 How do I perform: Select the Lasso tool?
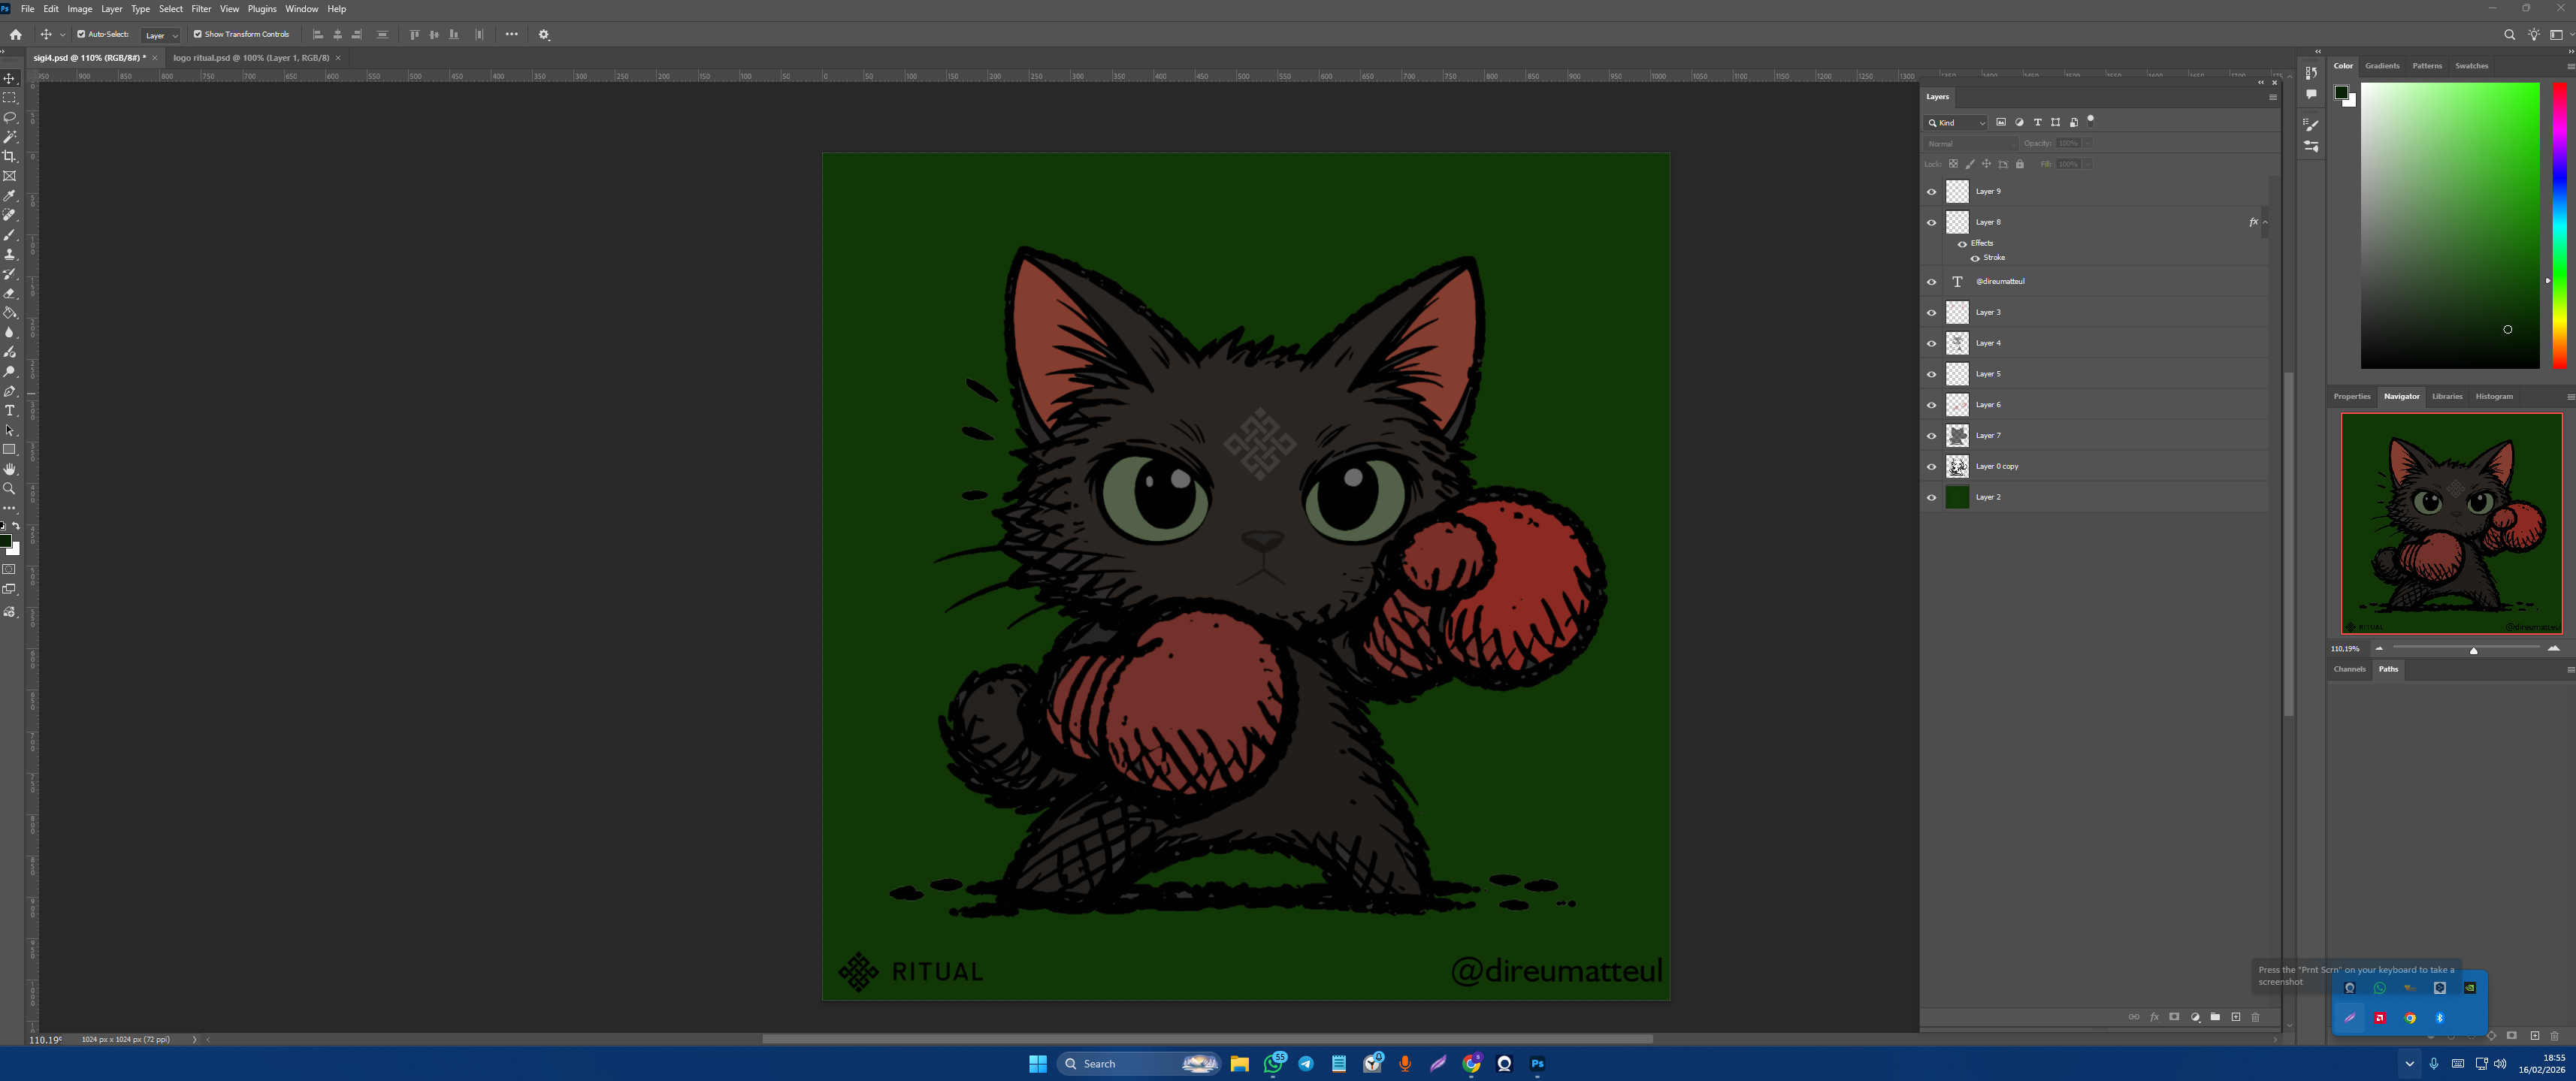pos(10,117)
